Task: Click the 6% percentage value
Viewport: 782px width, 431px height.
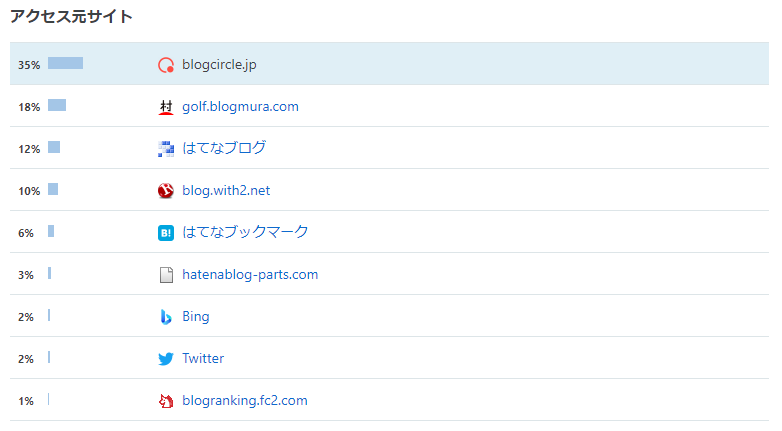Action: 26,233
